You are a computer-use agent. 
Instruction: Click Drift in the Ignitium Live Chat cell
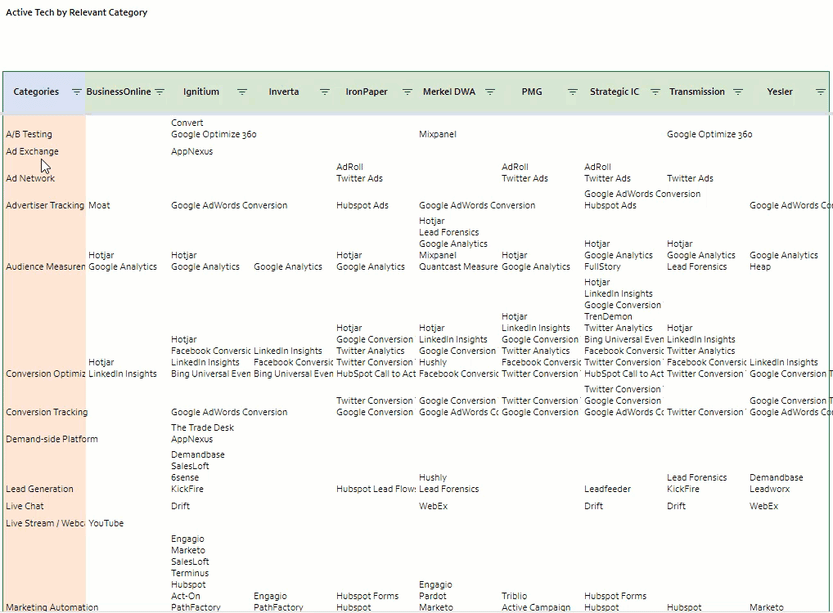(x=180, y=506)
